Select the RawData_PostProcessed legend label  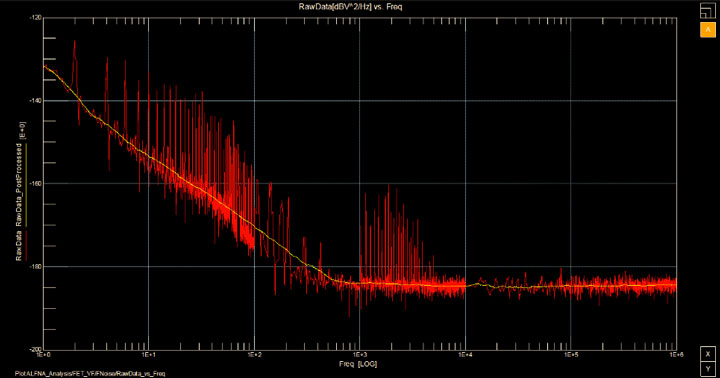coord(19,185)
